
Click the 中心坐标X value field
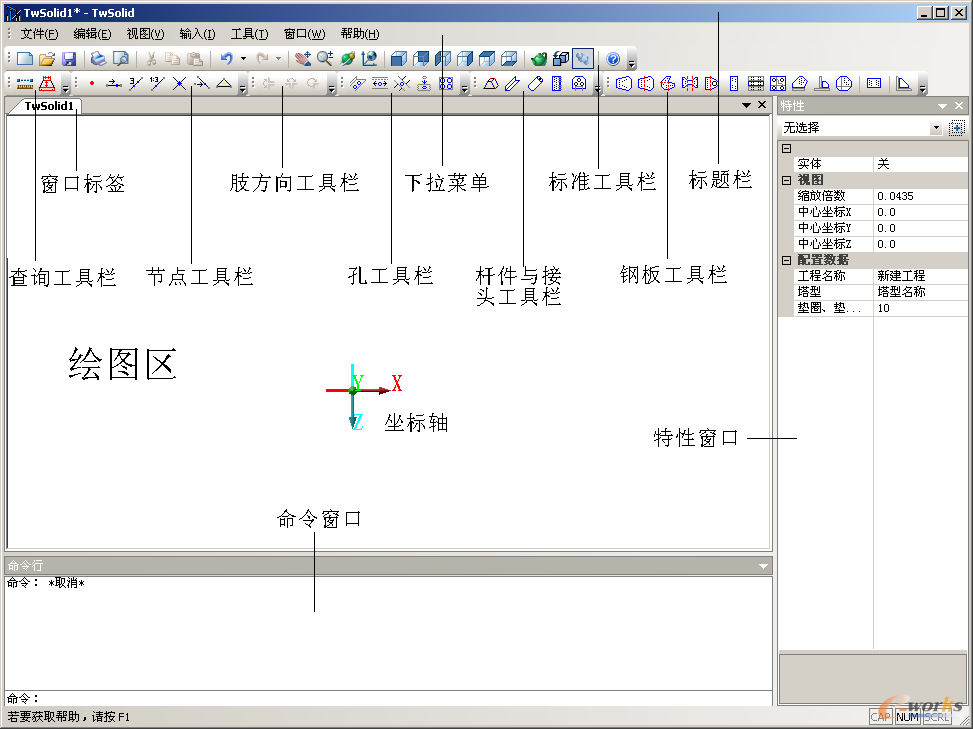point(920,212)
